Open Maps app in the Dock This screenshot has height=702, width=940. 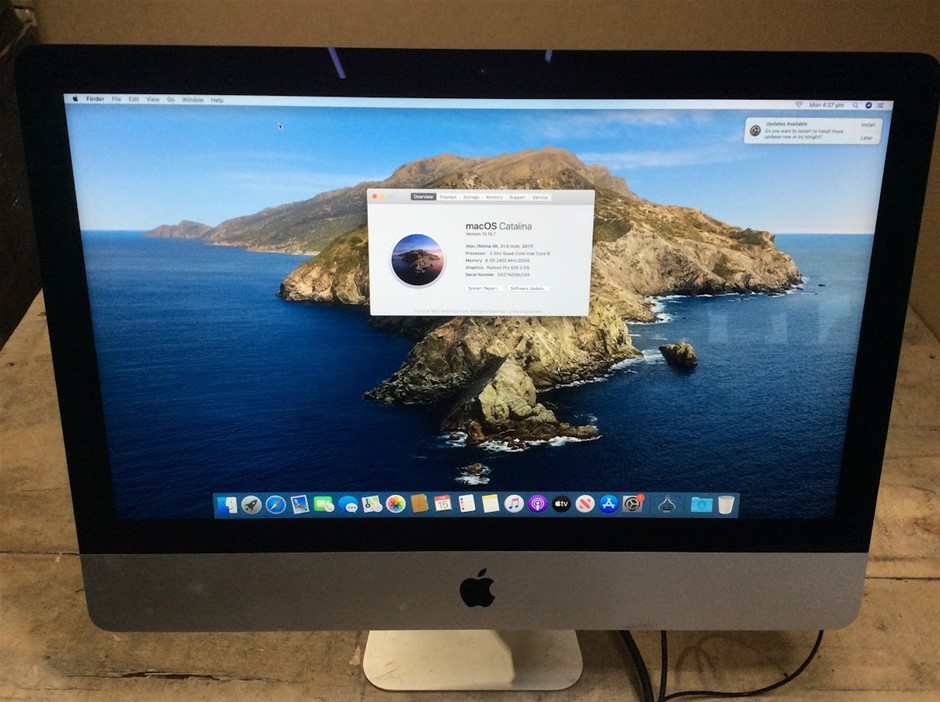tap(372, 504)
